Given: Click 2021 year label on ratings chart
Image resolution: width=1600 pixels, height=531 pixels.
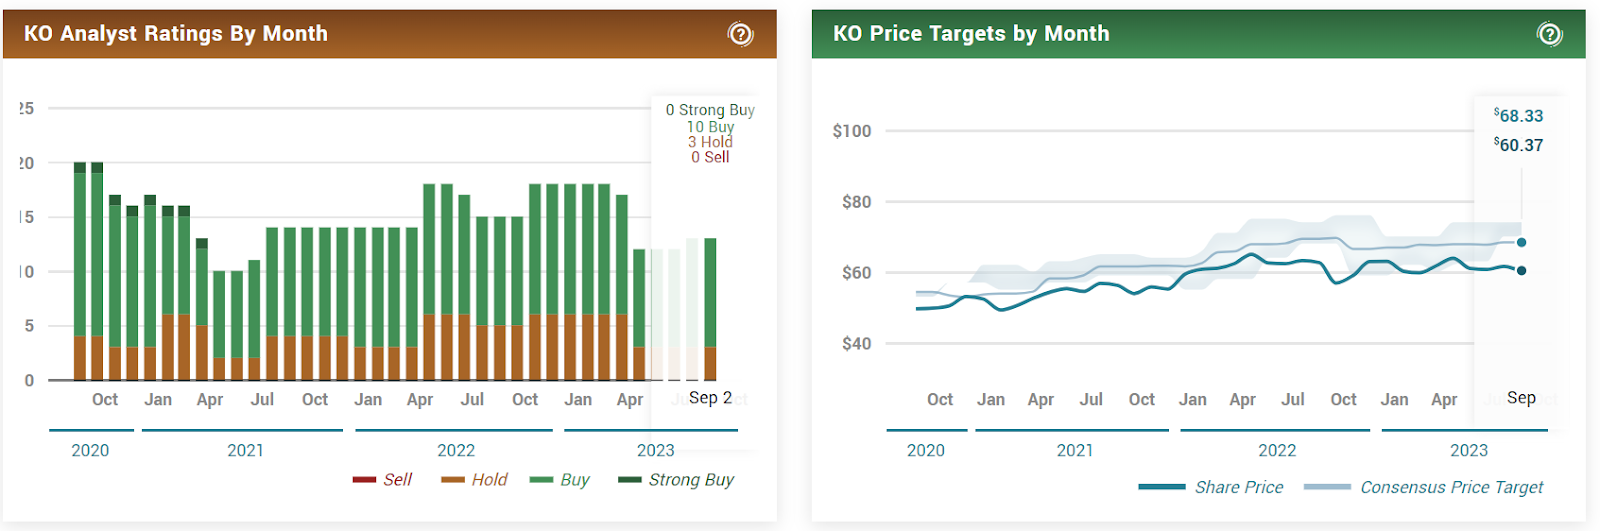Looking at the screenshot, I should [x=245, y=451].
